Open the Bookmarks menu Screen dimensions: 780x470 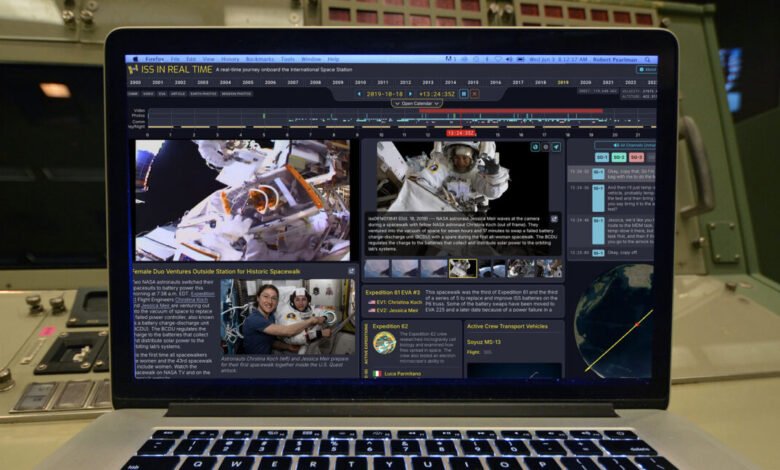[260, 59]
